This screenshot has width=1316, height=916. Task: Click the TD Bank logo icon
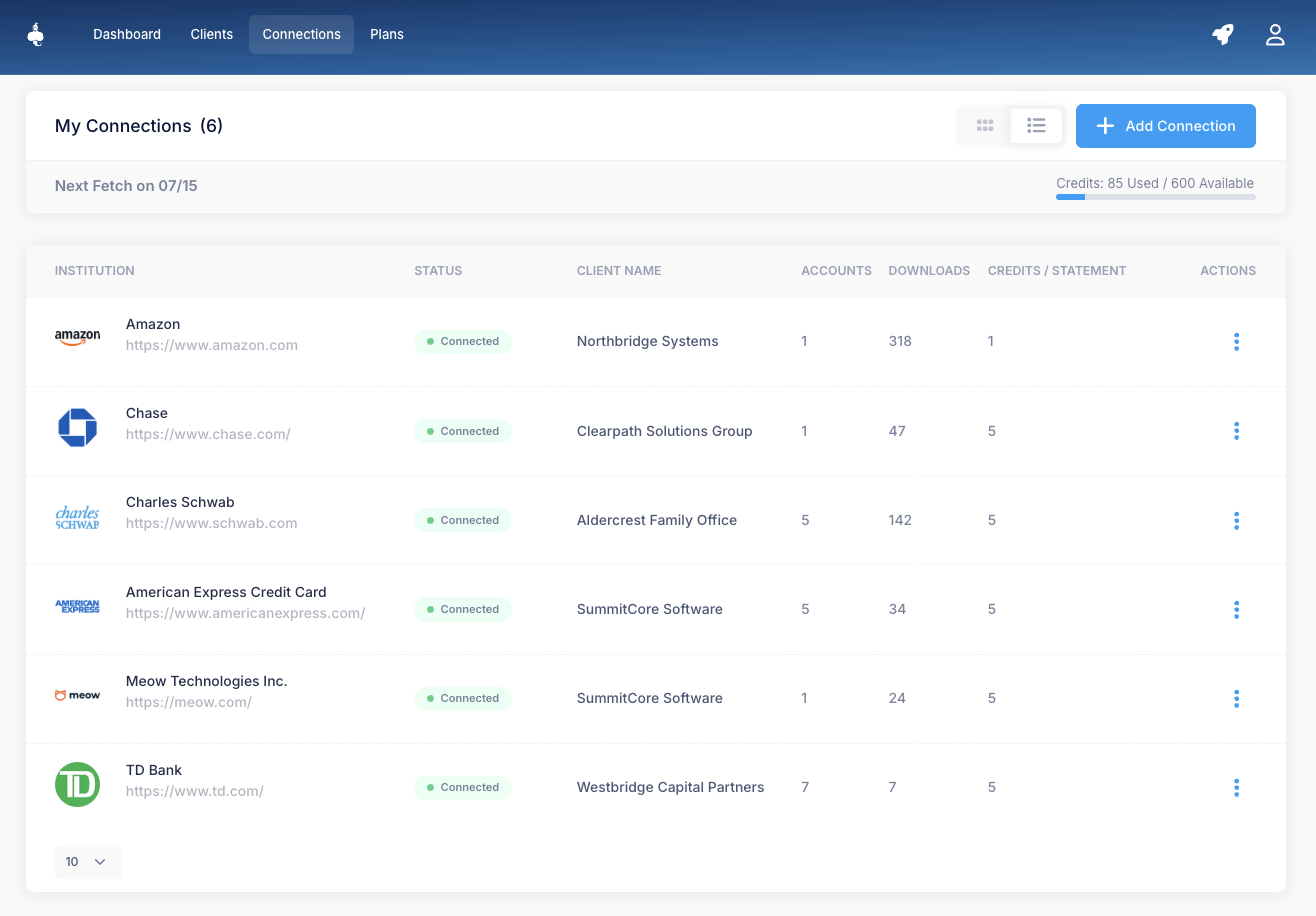click(77, 784)
